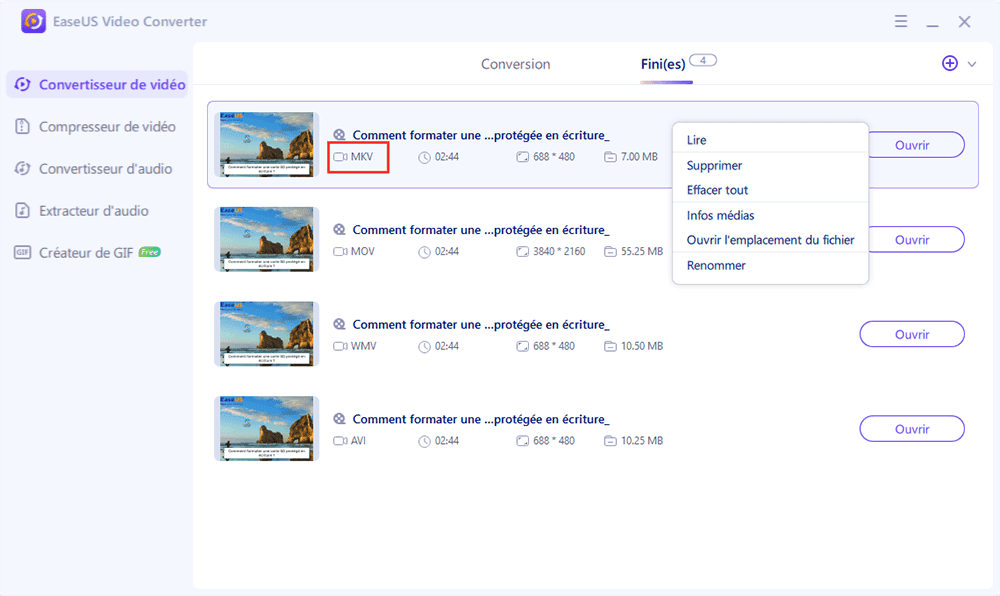Choose Renommer from the context menu
The image size is (1000, 596).
(x=716, y=266)
